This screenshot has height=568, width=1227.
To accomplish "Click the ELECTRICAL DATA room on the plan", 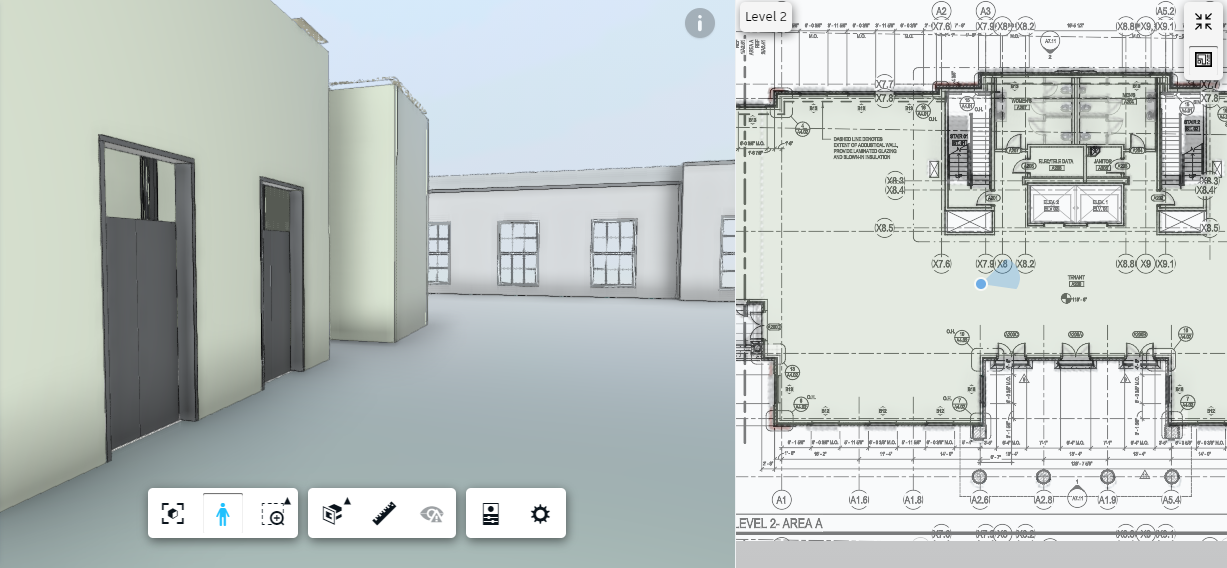I will [x=1056, y=161].
